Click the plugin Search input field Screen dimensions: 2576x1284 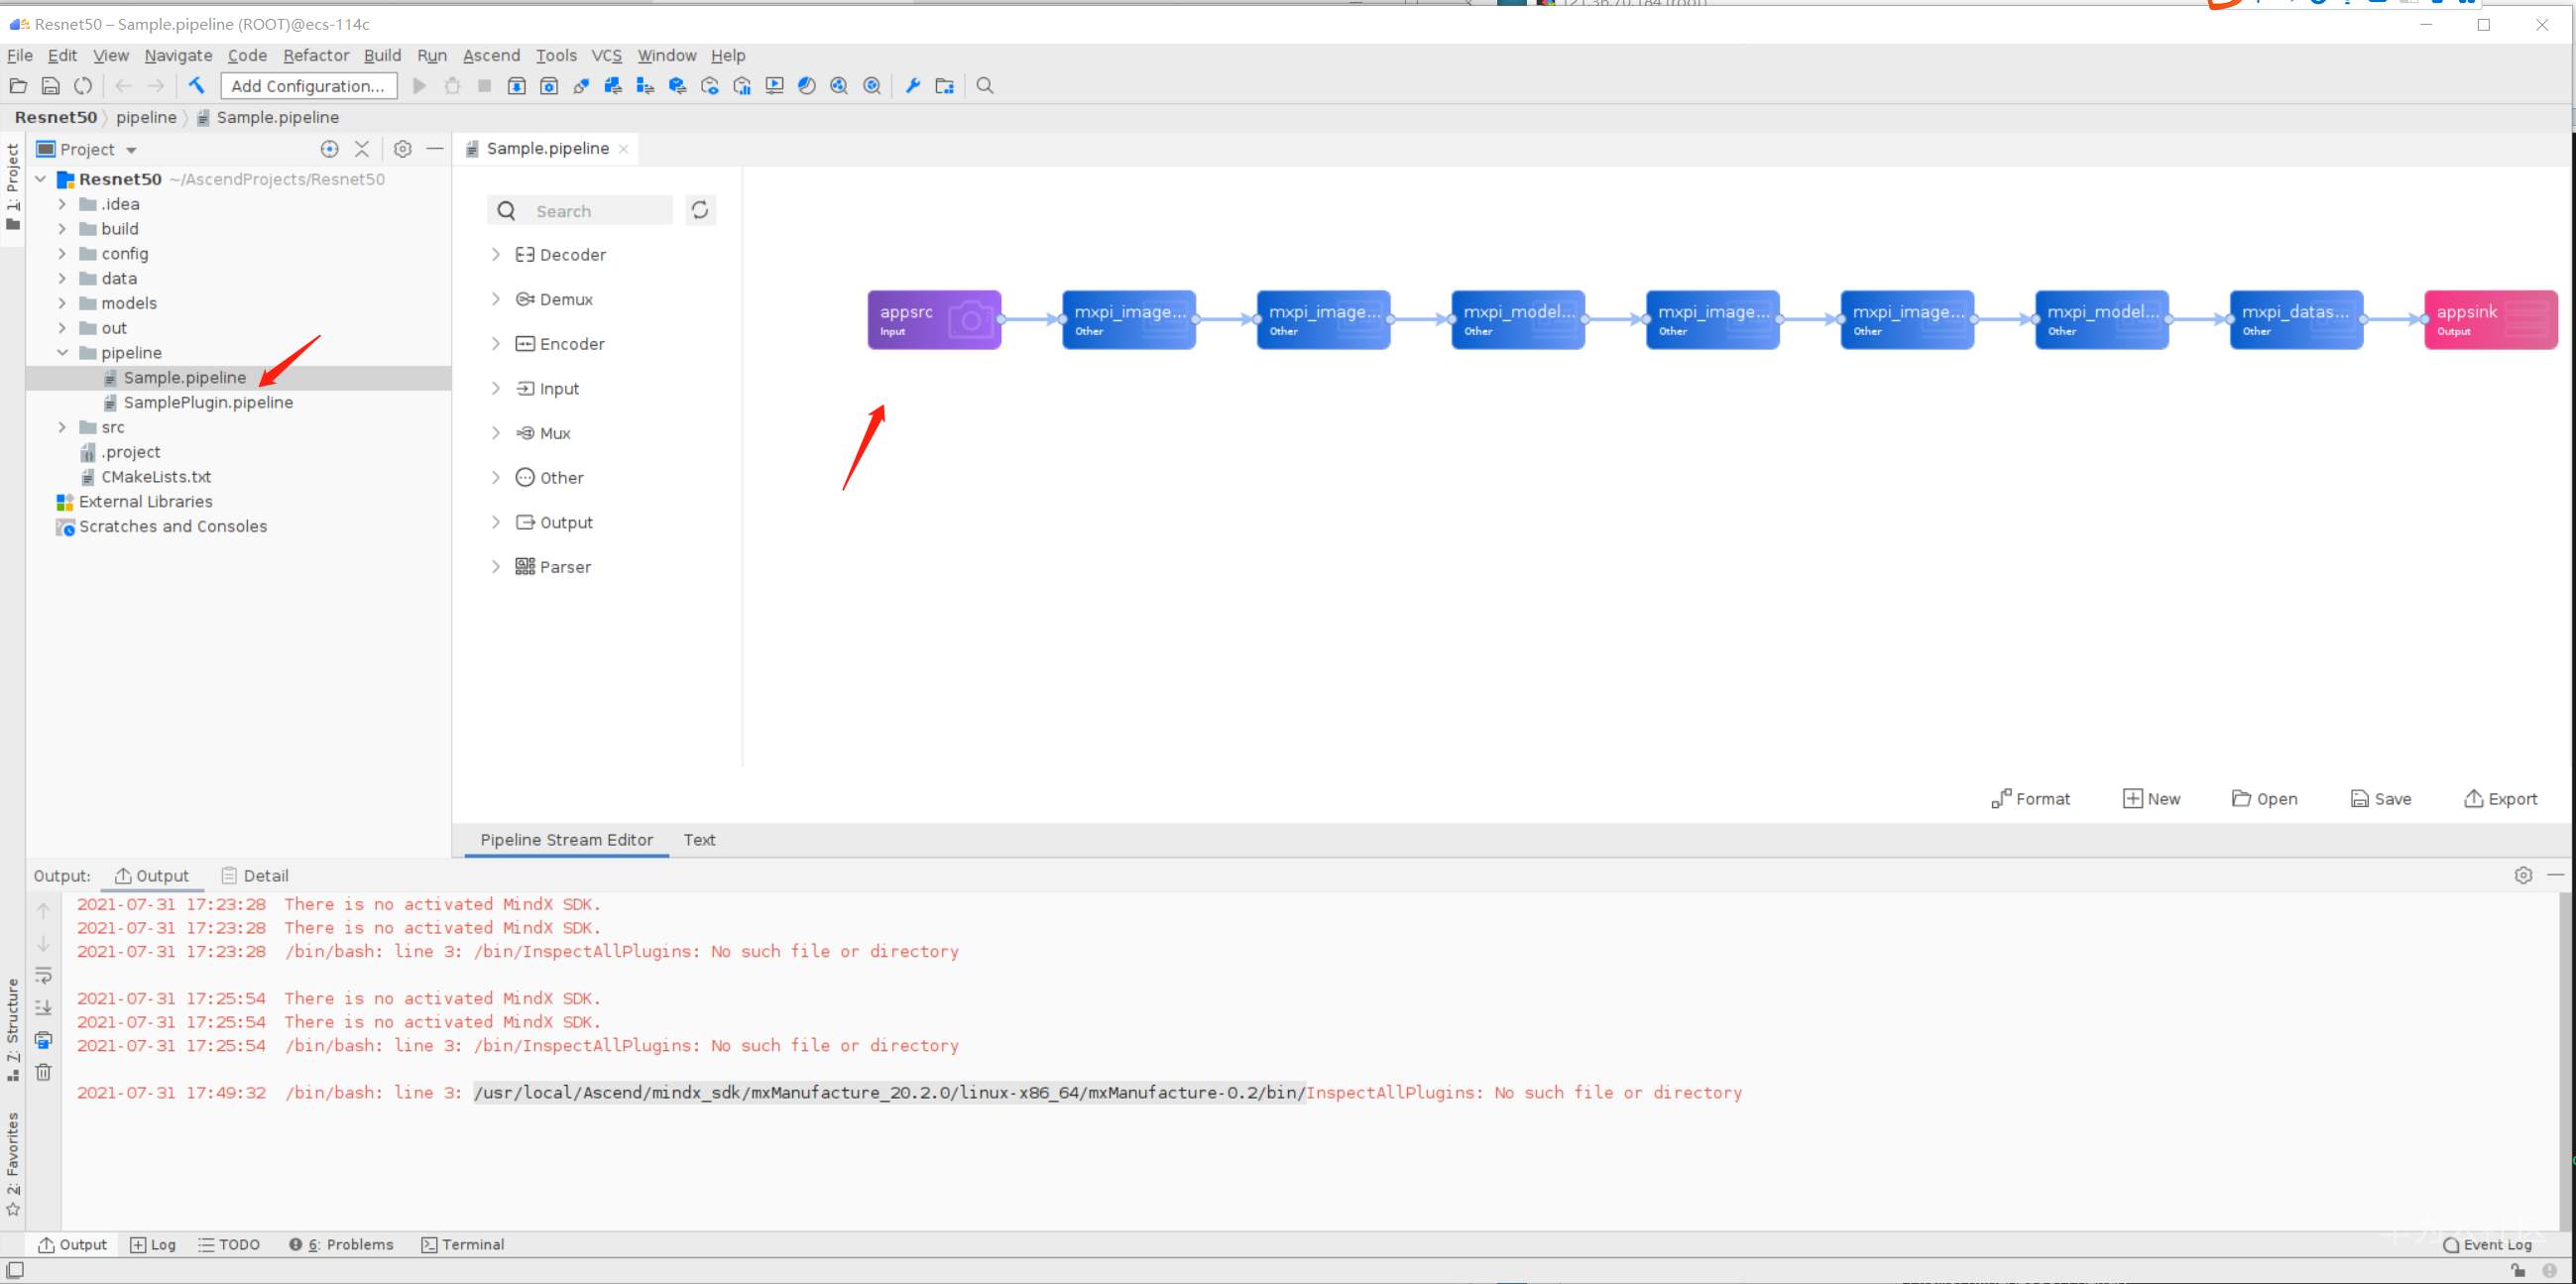[597, 211]
